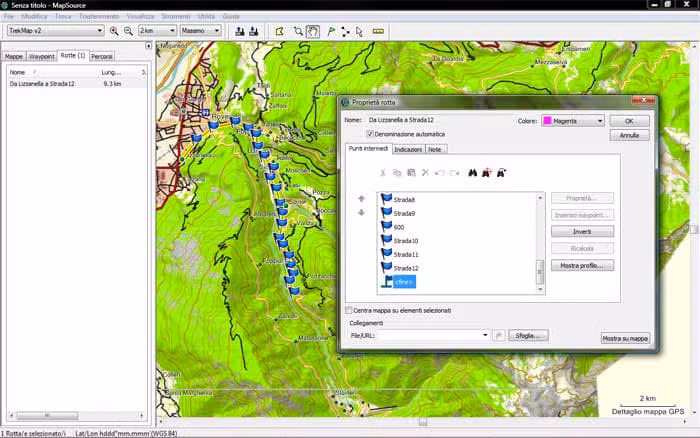Click the Mostra su mappa button
Viewport: 700px width, 438px height.
625,338
